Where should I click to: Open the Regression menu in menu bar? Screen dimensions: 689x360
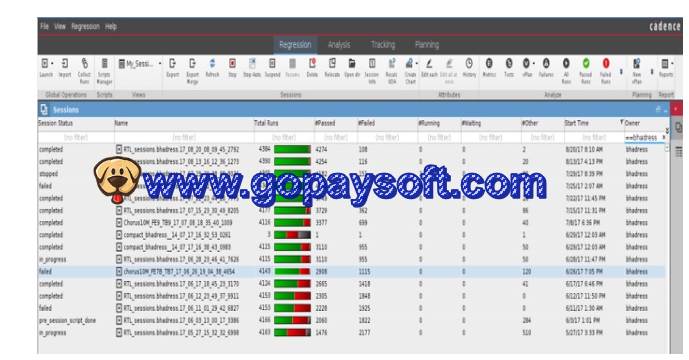85,26
